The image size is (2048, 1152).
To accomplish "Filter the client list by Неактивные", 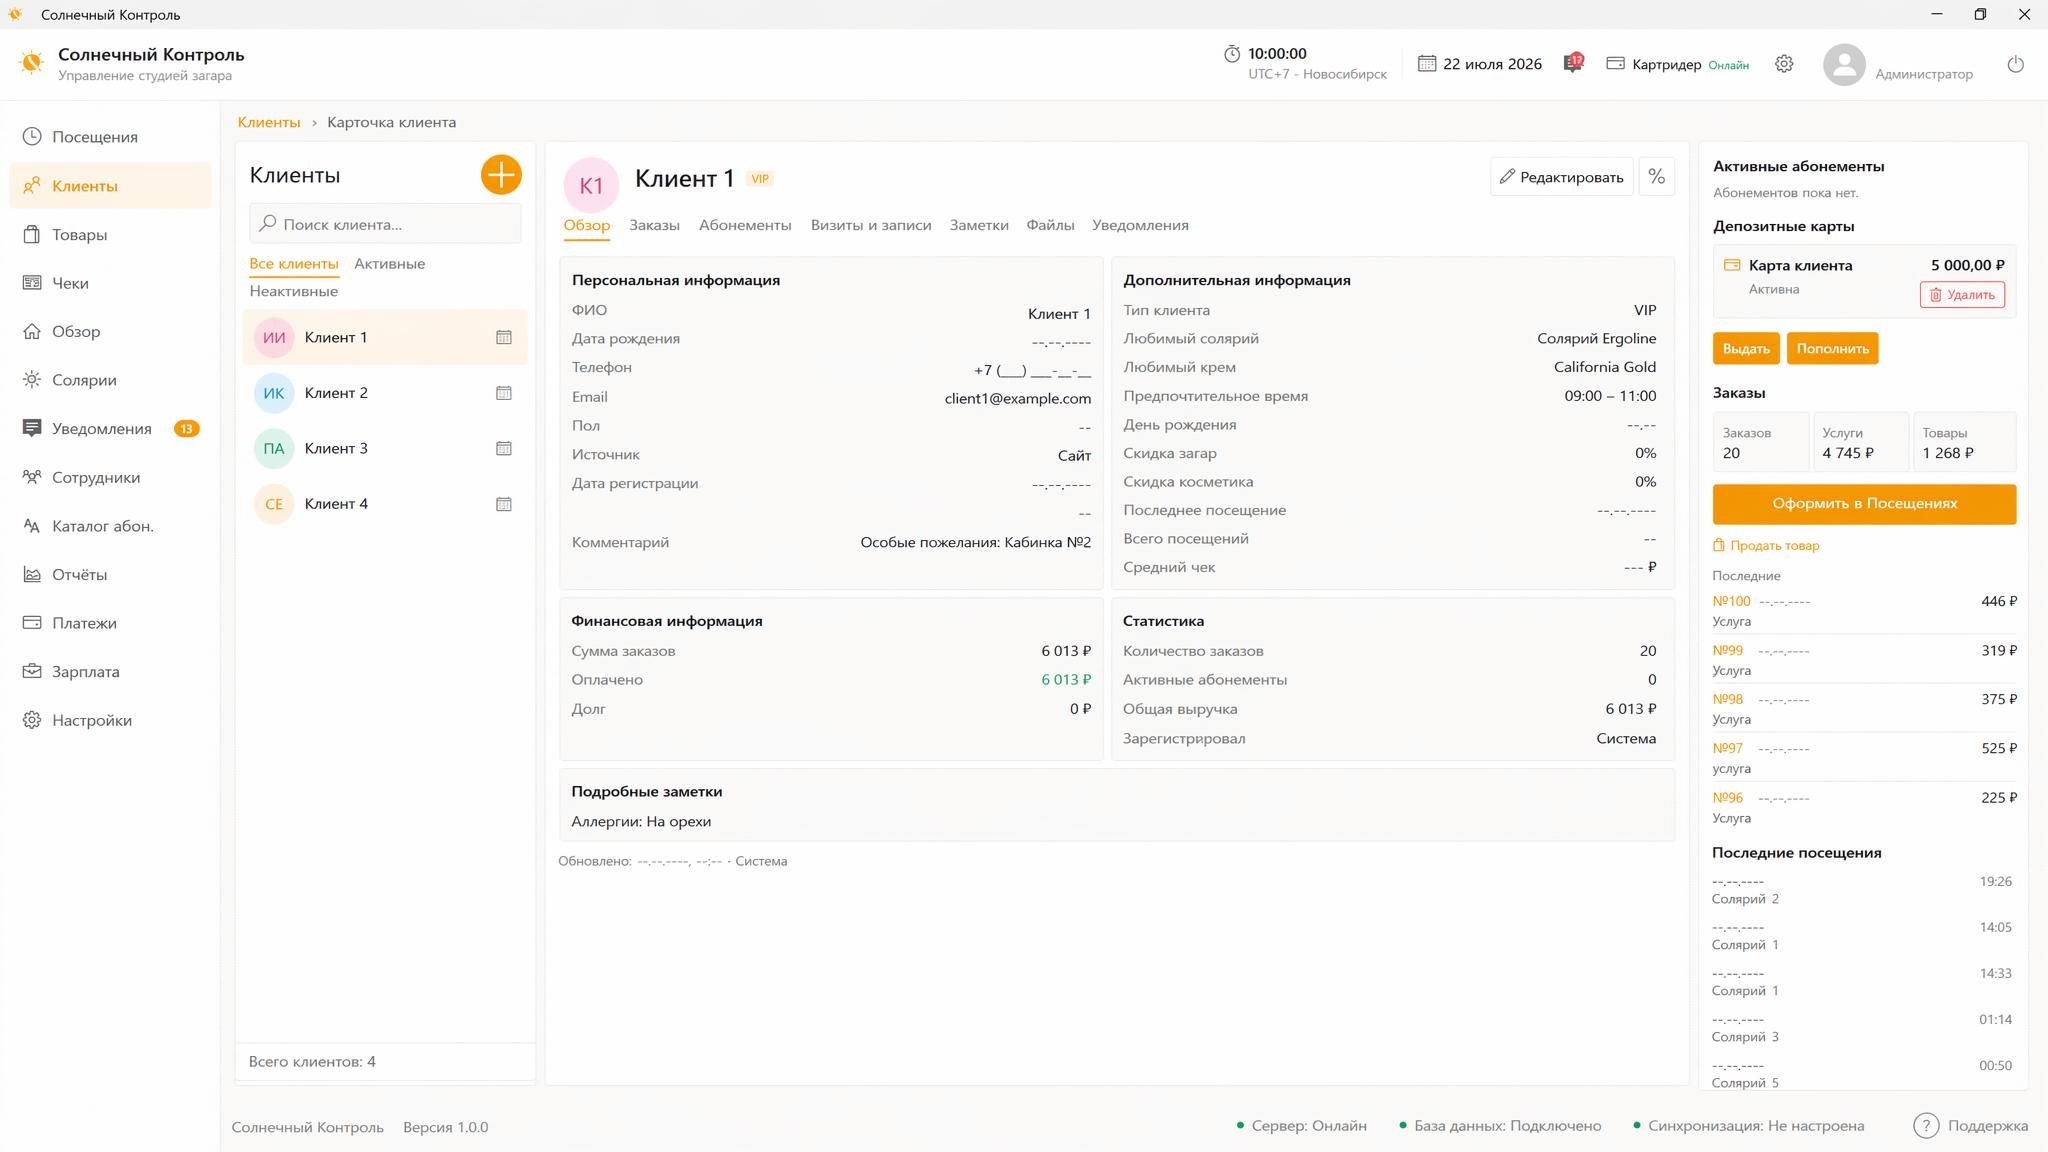I will click(293, 291).
